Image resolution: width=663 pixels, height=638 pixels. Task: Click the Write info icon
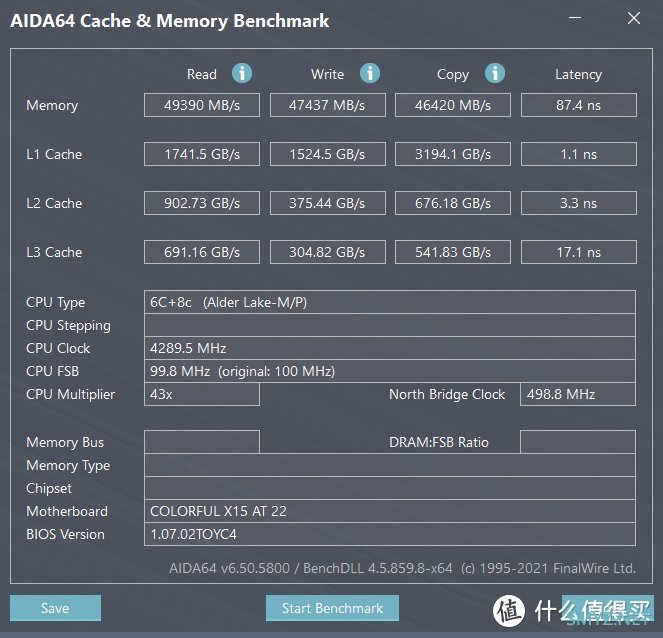tap(370, 73)
